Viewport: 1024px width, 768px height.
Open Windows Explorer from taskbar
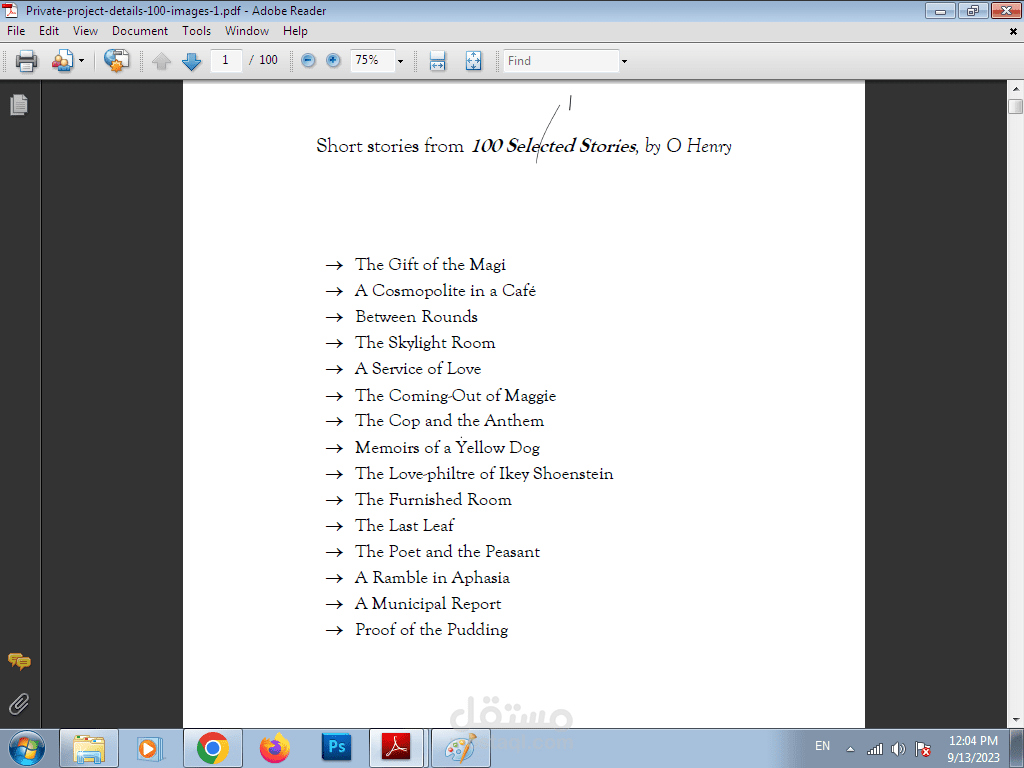(x=89, y=748)
